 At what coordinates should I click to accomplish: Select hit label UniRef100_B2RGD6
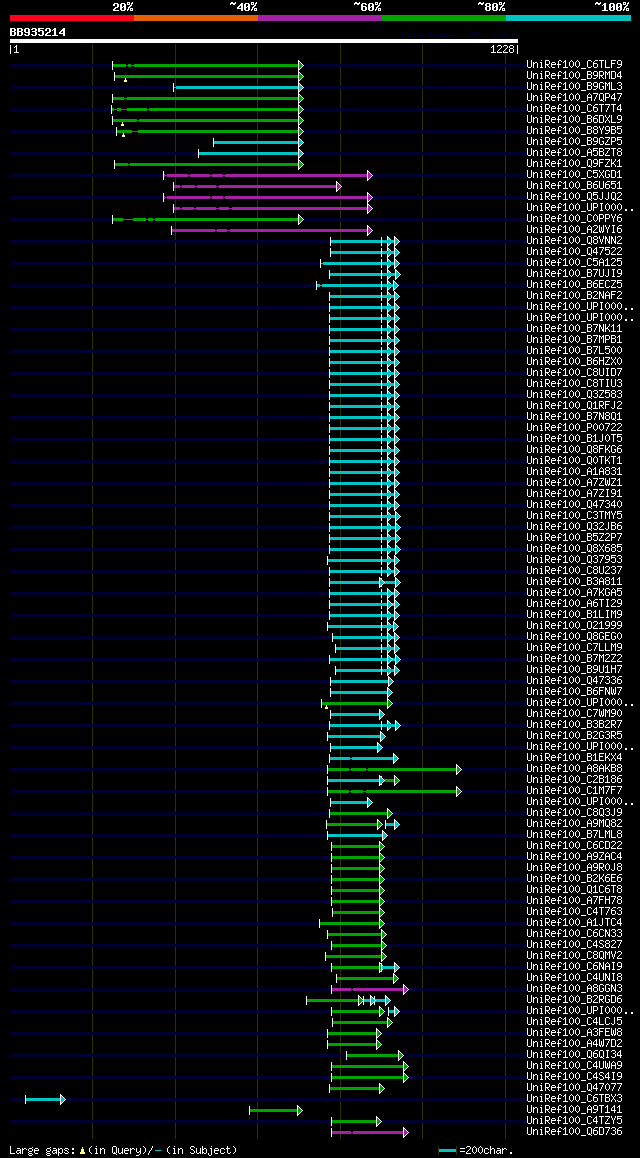tap(574, 999)
